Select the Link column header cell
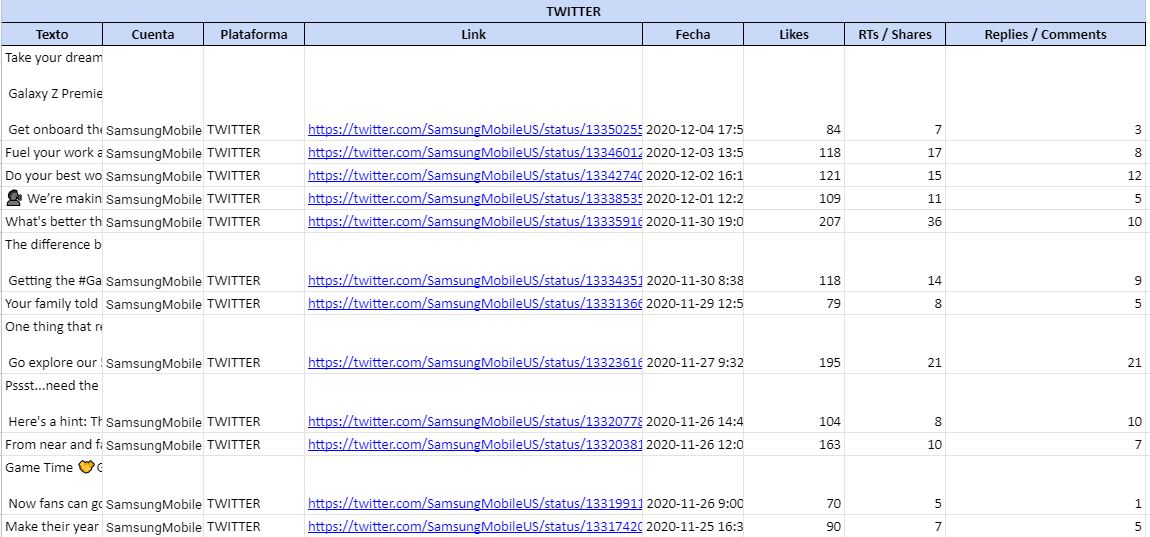The height and width of the screenshot is (537, 1150). point(474,34)
